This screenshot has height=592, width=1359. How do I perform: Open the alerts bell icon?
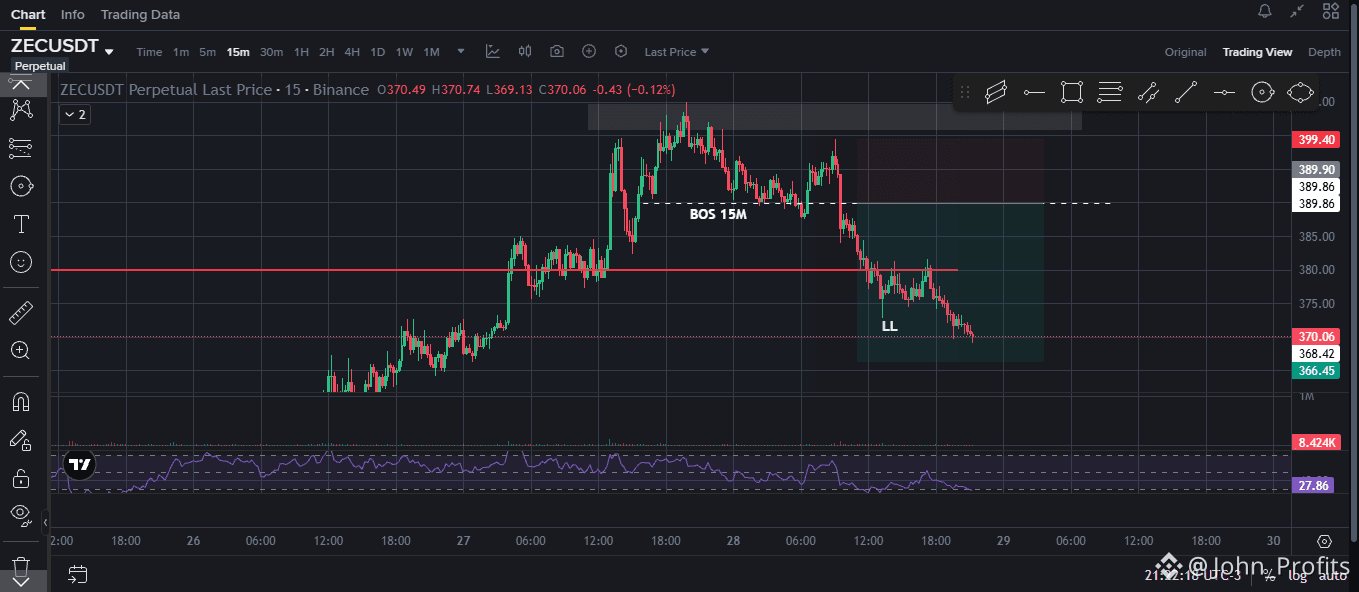1265,12
